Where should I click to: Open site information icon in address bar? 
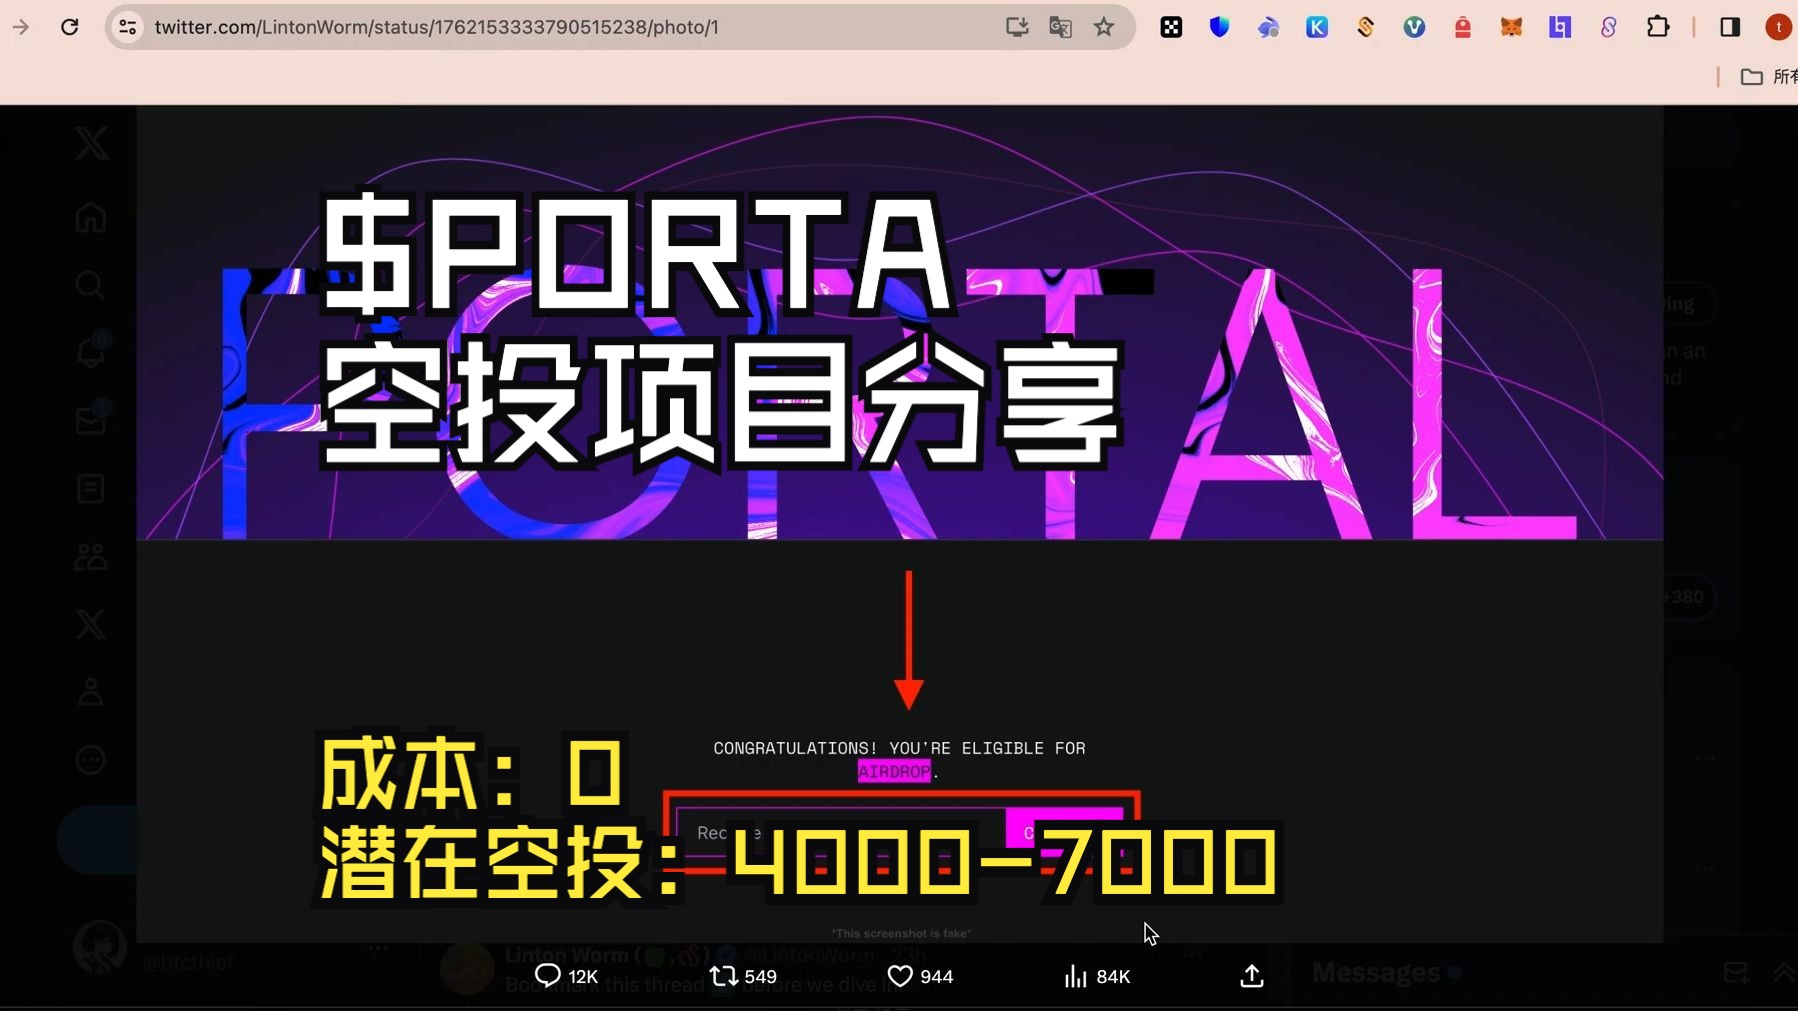coord(128,27)
